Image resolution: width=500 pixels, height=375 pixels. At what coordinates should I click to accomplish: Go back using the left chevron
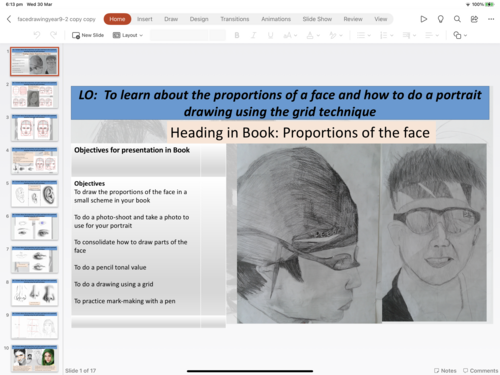[9, 19]
